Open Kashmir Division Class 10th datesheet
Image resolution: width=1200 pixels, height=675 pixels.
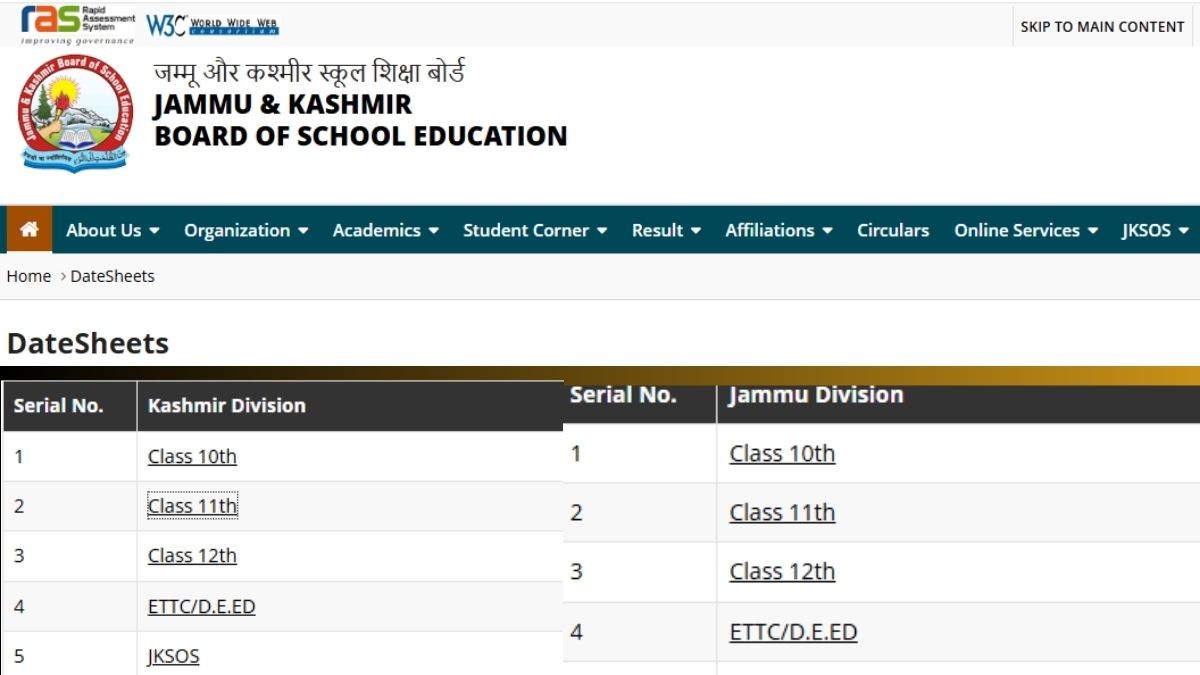tap(192, 457)
